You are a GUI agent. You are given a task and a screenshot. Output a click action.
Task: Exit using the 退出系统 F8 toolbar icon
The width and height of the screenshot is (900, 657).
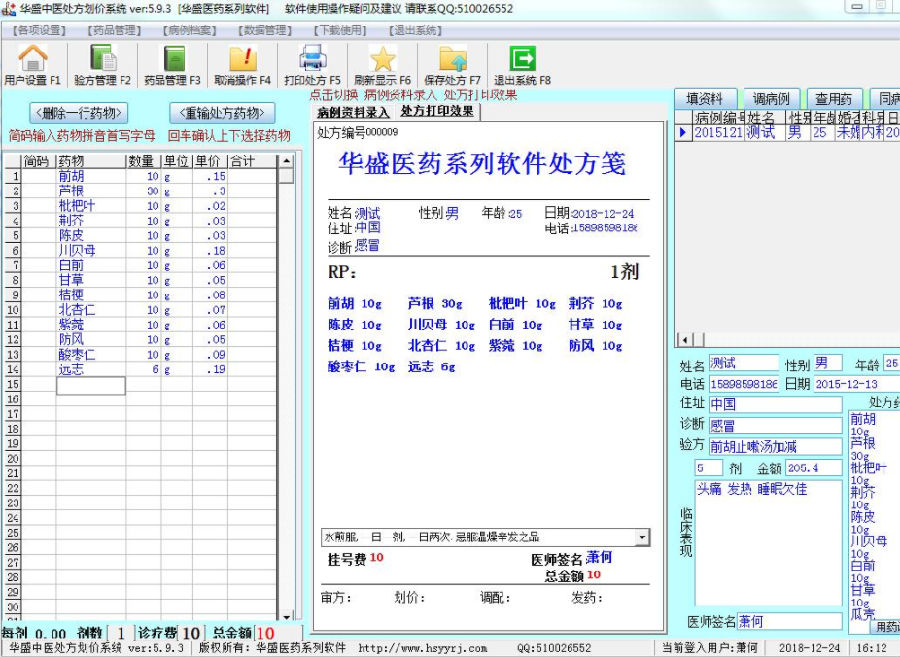(x=522, y=64)
